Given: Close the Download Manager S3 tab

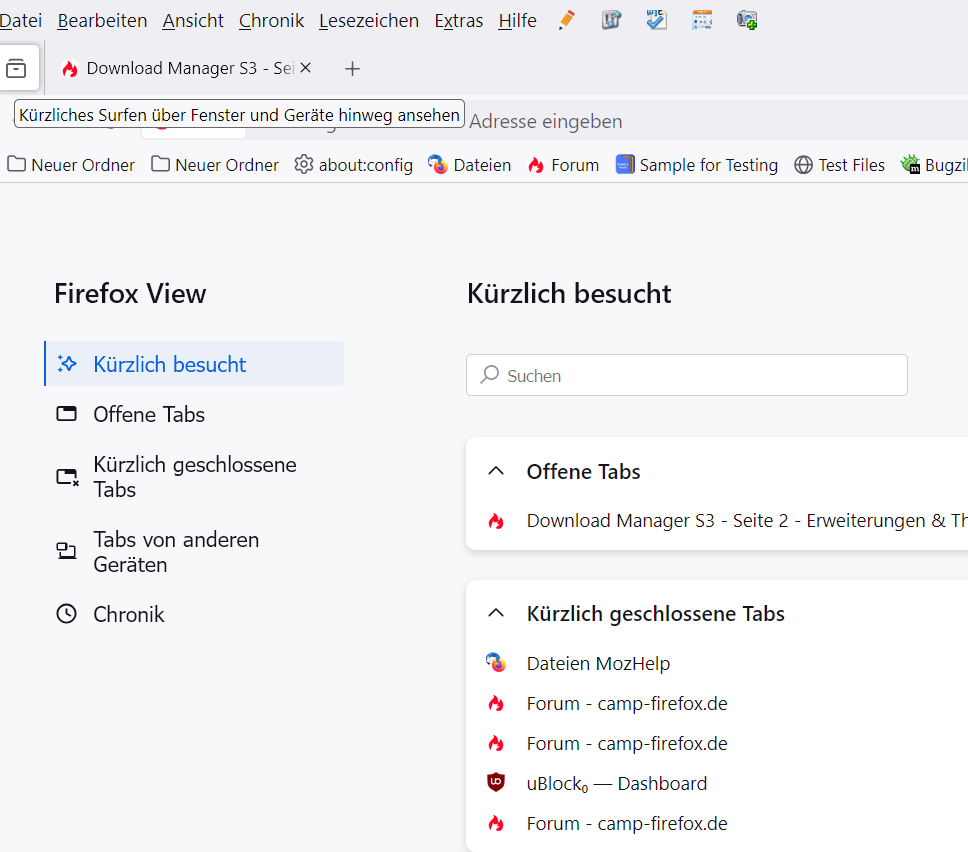Looking at the screenshot, I should click(x=306, y=68).
